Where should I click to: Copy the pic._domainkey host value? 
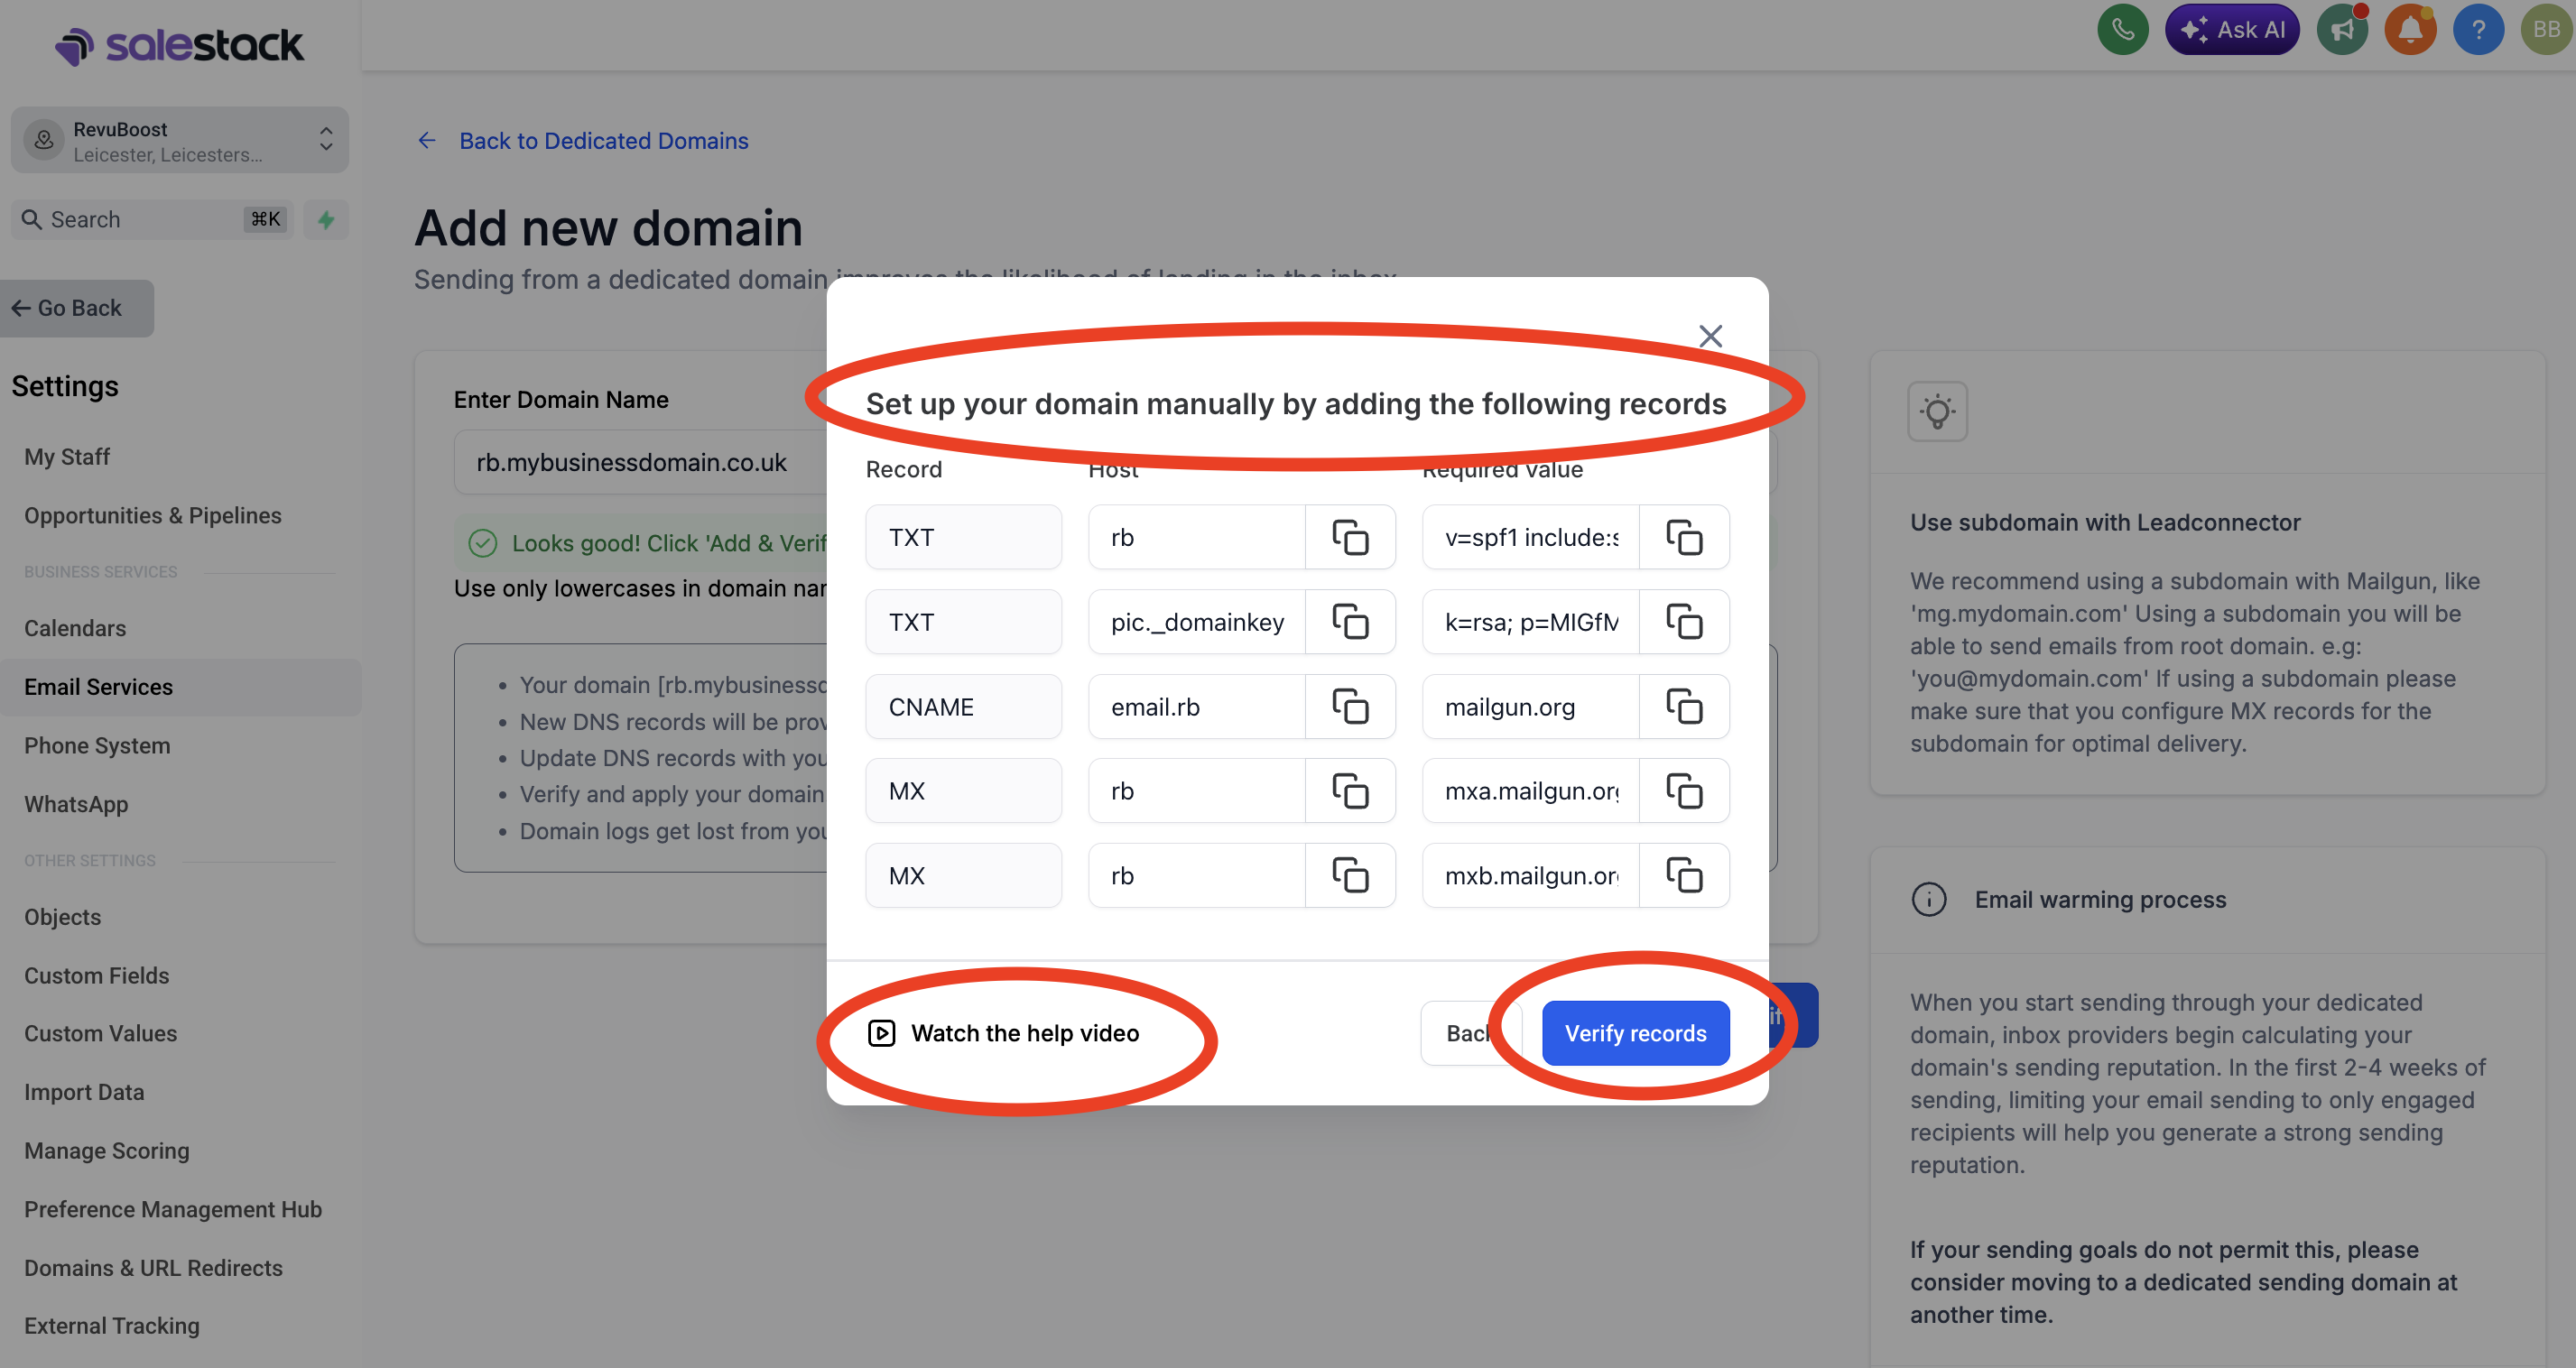point(1349,622)
